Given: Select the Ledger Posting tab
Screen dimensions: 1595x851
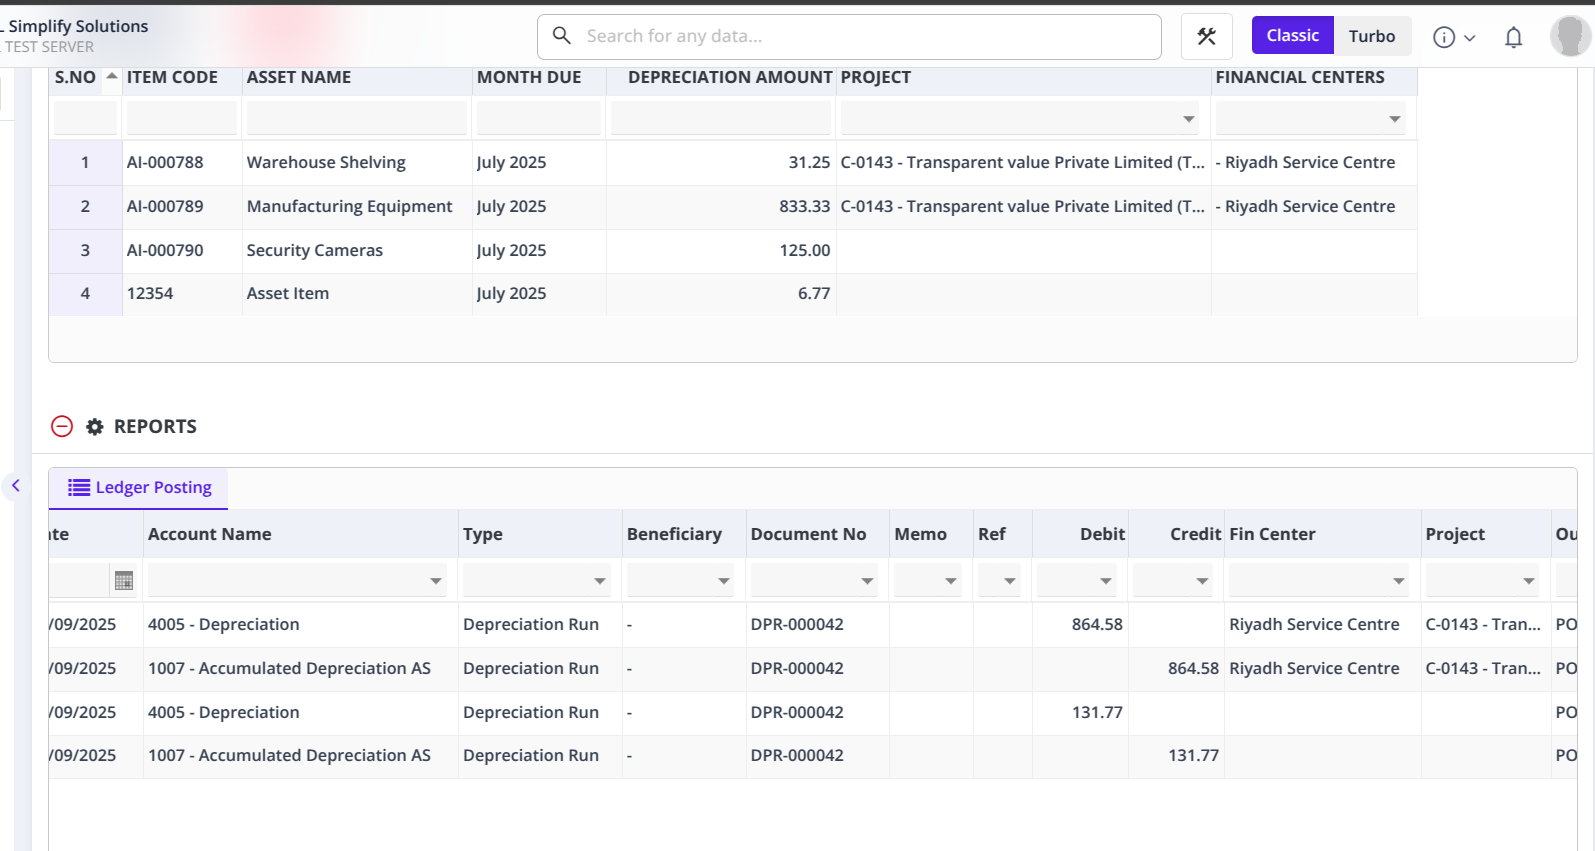Looking at the screenshot, I should pyautogui.click(x=140, y=488).
